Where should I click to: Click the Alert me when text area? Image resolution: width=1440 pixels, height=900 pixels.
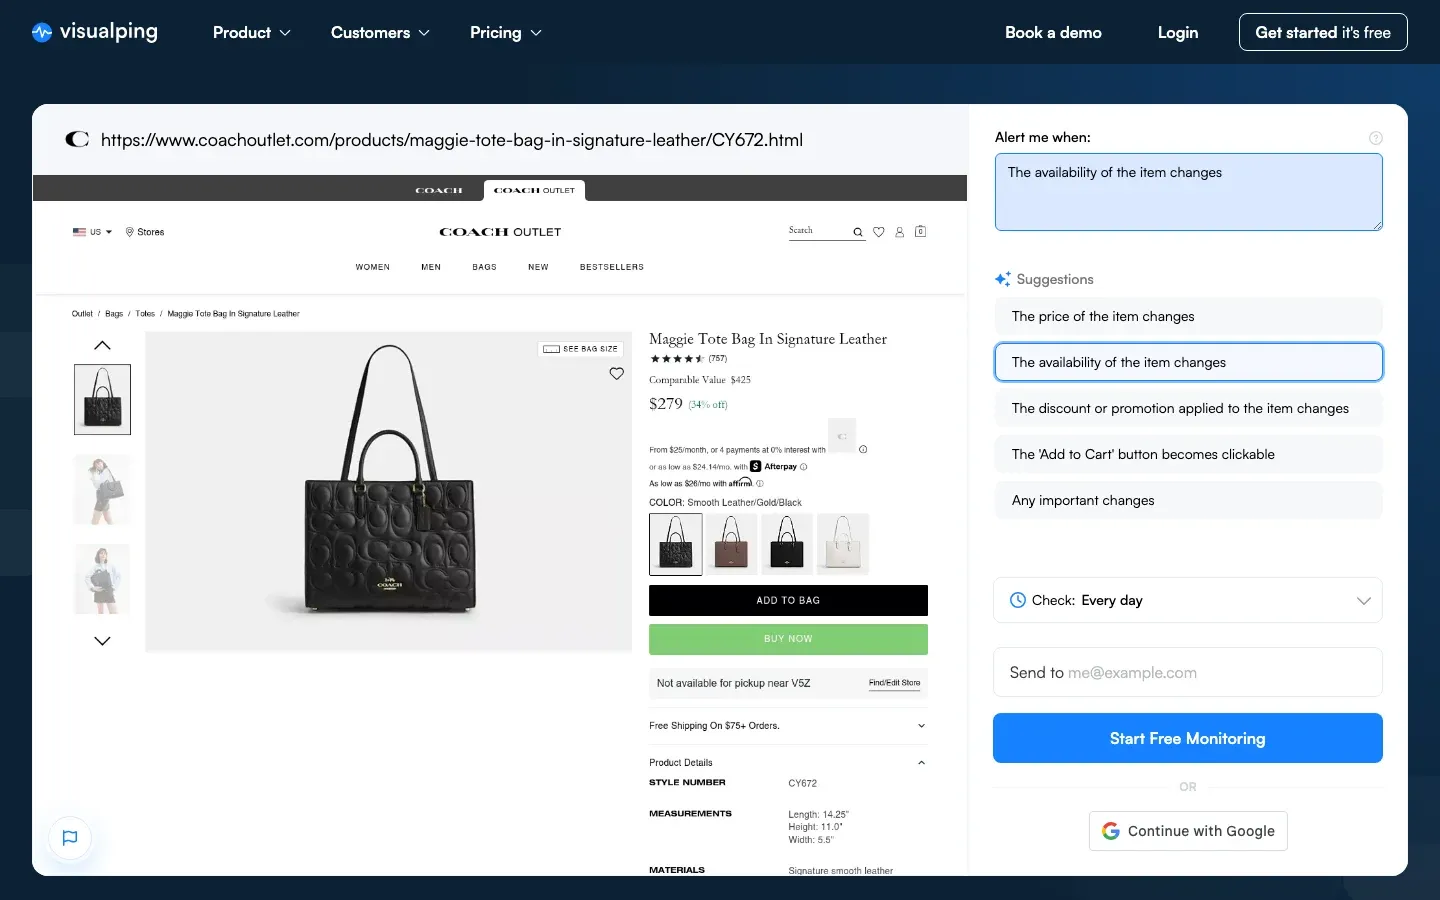click(1189, 192)
